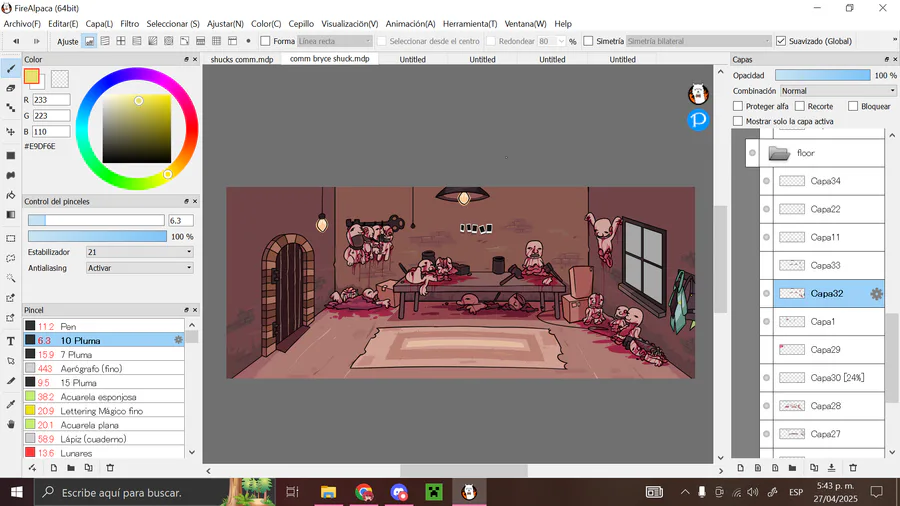Enable the curve snap icon
Screen dimensions: 900x506
point(184,41)
